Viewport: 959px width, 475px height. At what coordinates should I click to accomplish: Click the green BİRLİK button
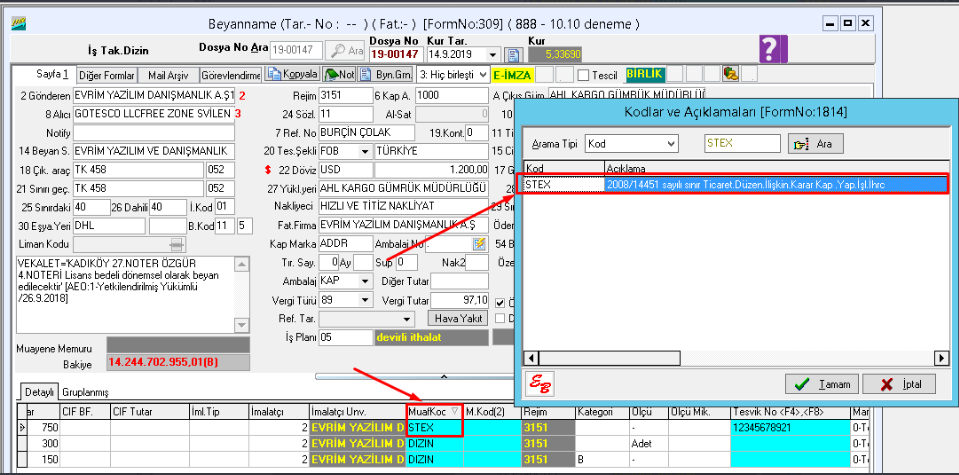644,74
